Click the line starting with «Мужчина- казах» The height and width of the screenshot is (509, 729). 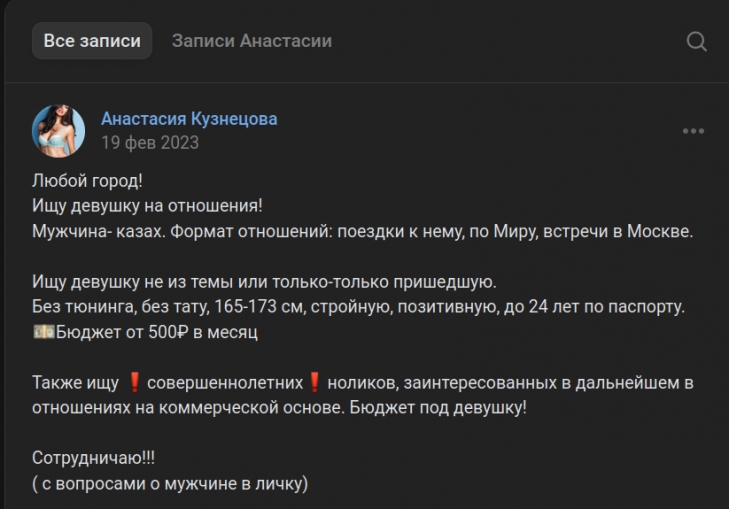click(x=362, y=231)
